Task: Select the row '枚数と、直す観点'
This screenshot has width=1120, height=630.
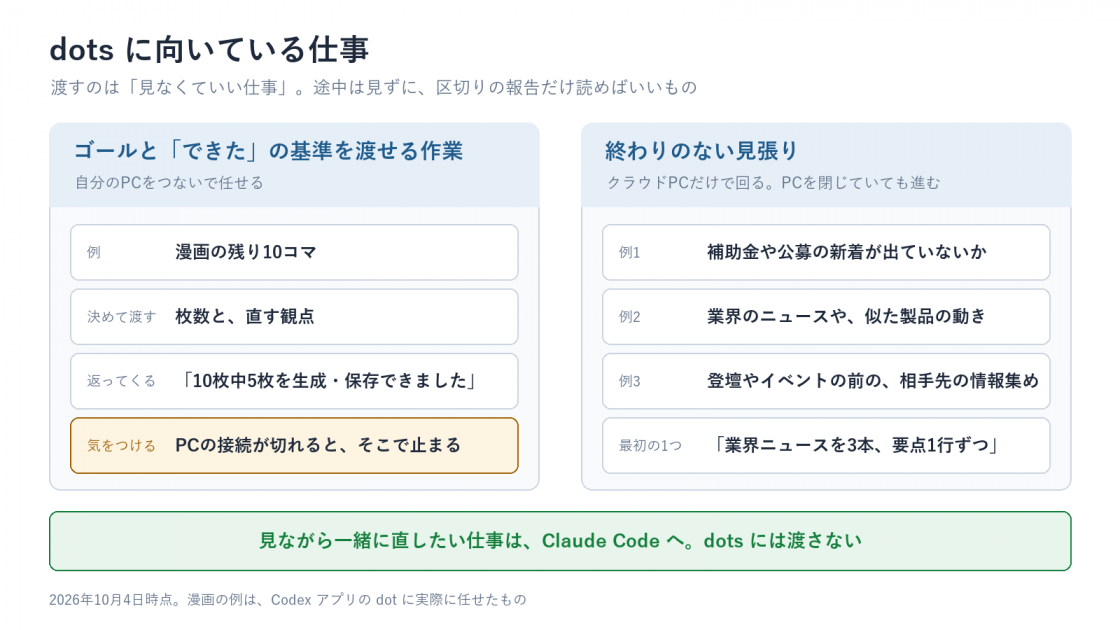Action: click(x=294, y=316)
